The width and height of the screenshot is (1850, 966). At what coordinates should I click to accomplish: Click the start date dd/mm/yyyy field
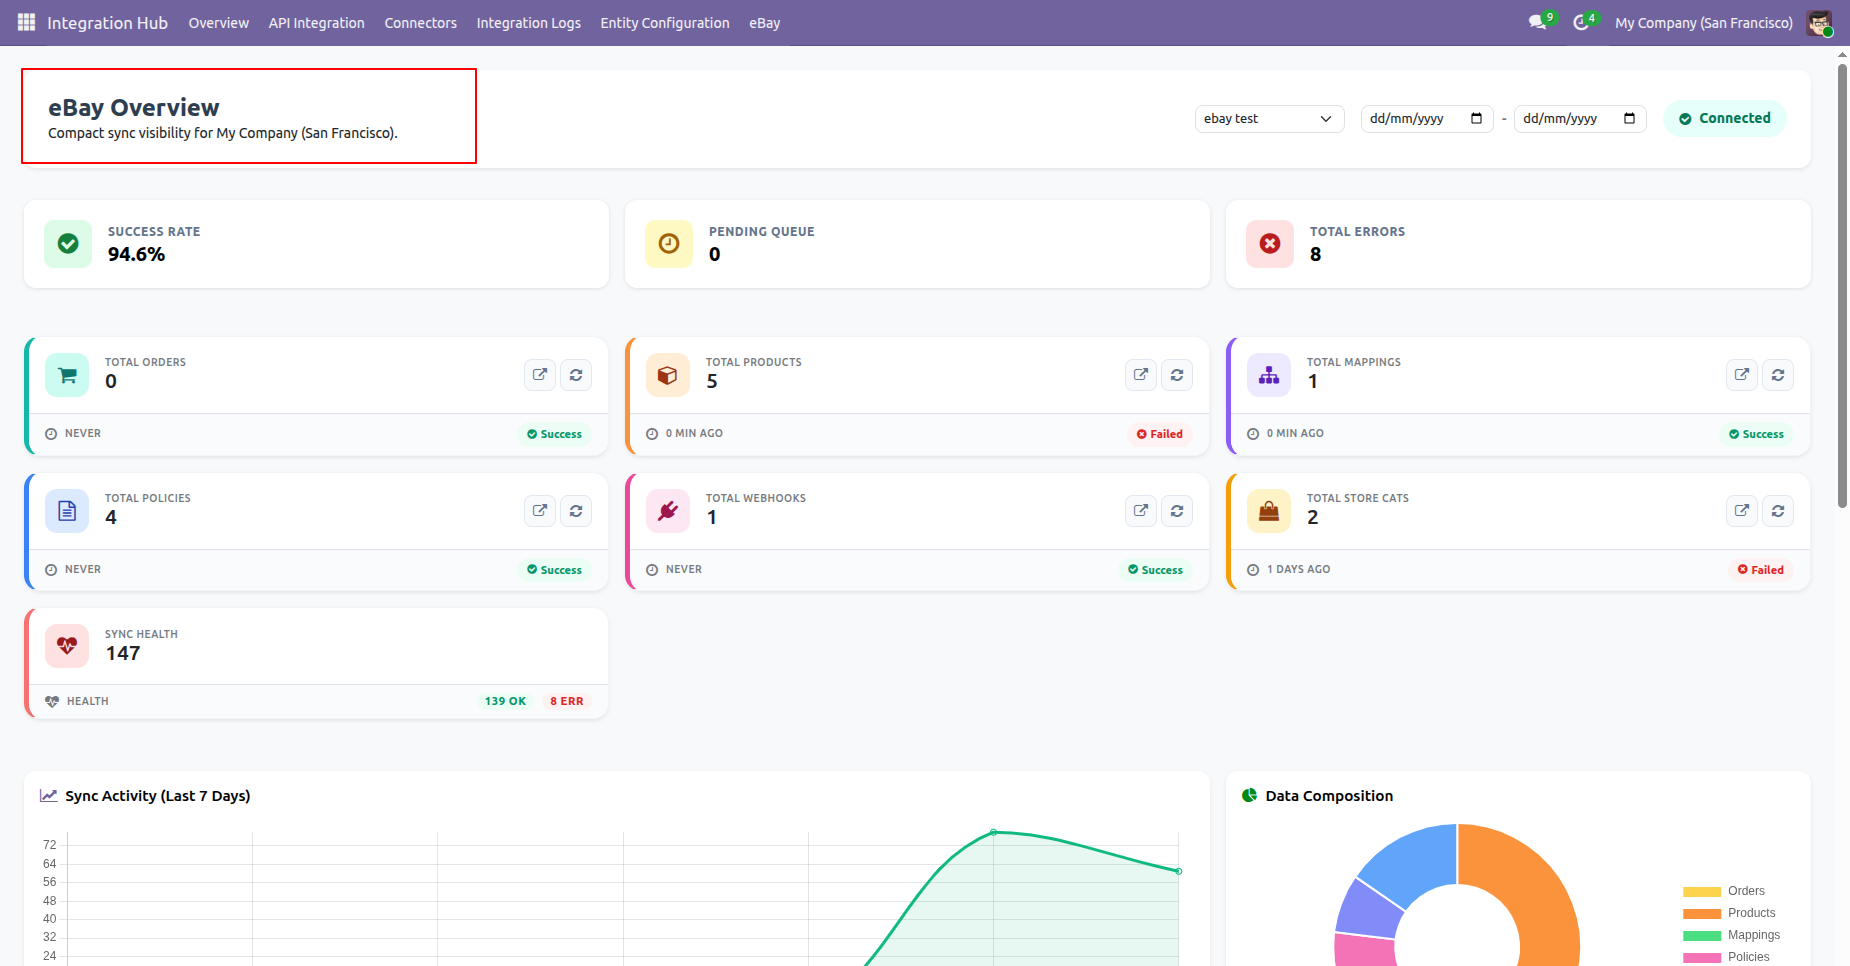pyautogui.click(x=1426, y=119)
